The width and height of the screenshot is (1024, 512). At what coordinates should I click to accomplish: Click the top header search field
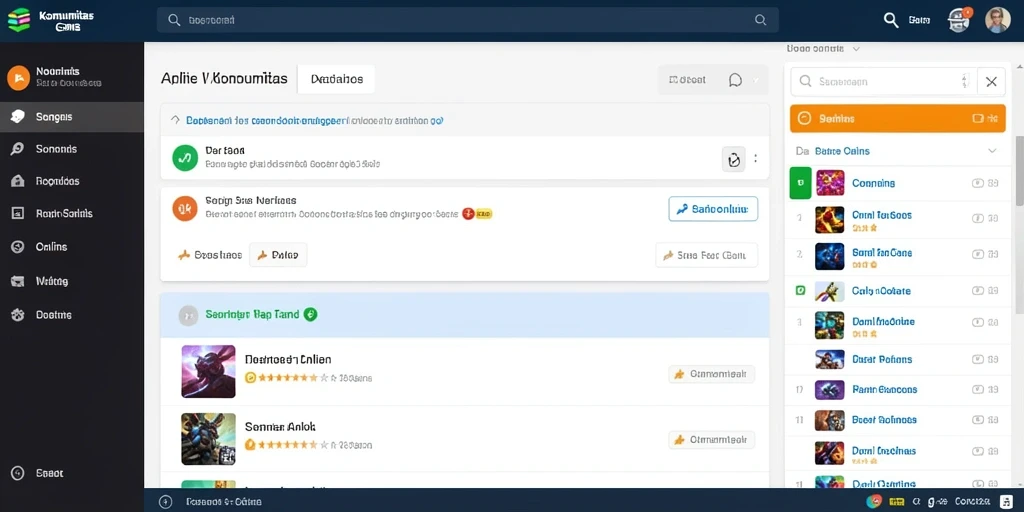[468, 20]
